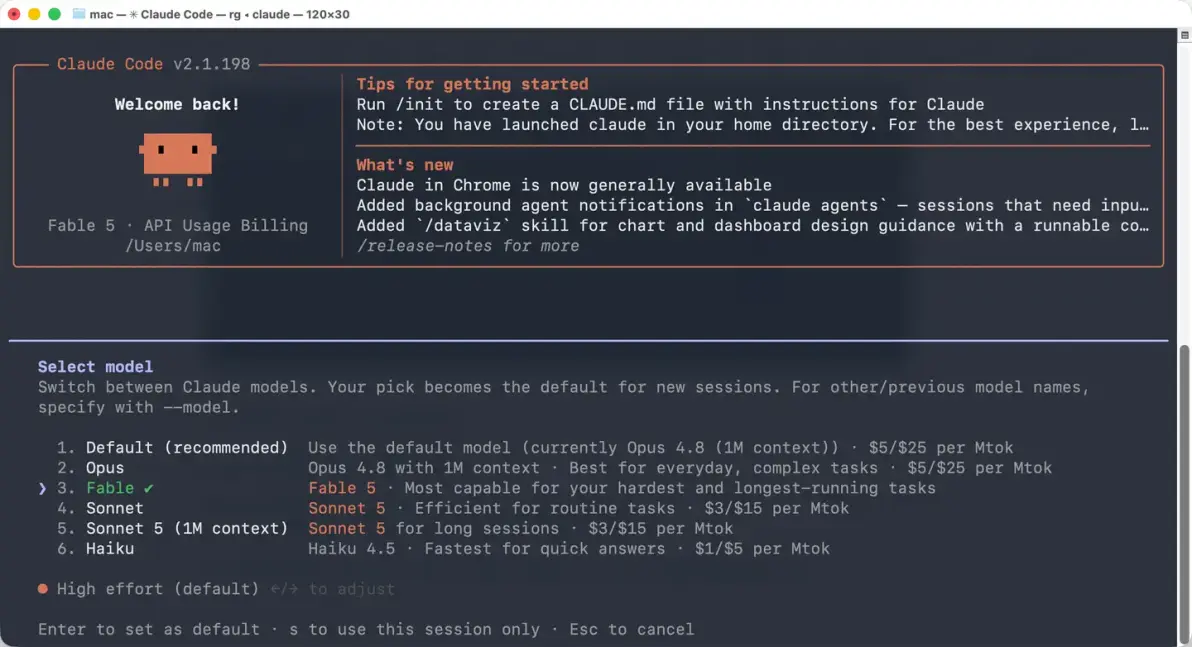1192x647 pixels.
Task: Click the background agent notifications line
Action: (x=753, y=205)
